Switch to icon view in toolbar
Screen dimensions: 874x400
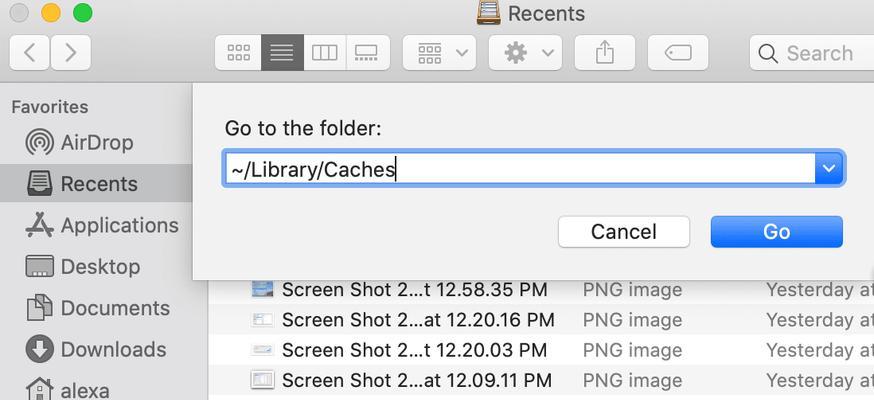click(x=238, y=53)
